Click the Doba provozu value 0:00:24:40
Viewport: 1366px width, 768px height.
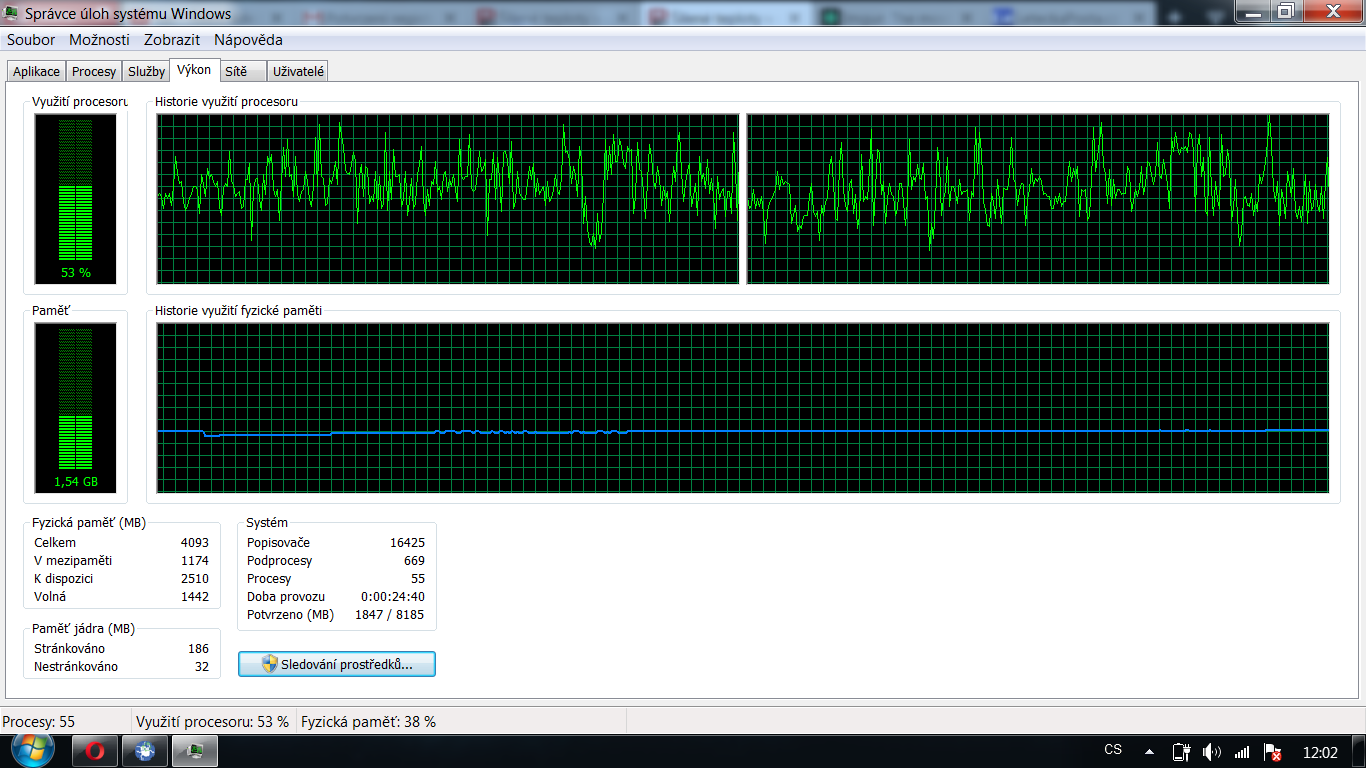393,597
